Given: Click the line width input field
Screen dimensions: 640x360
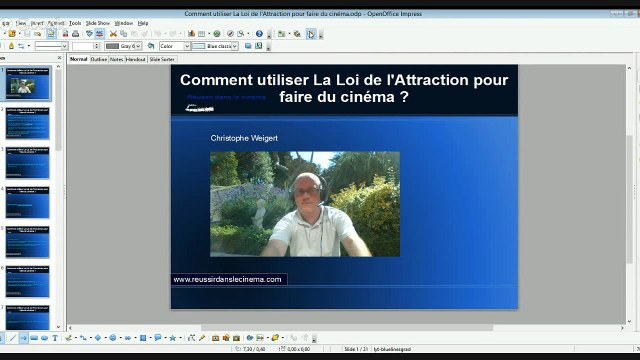Looking at the screenshot, I should (83, 46).
